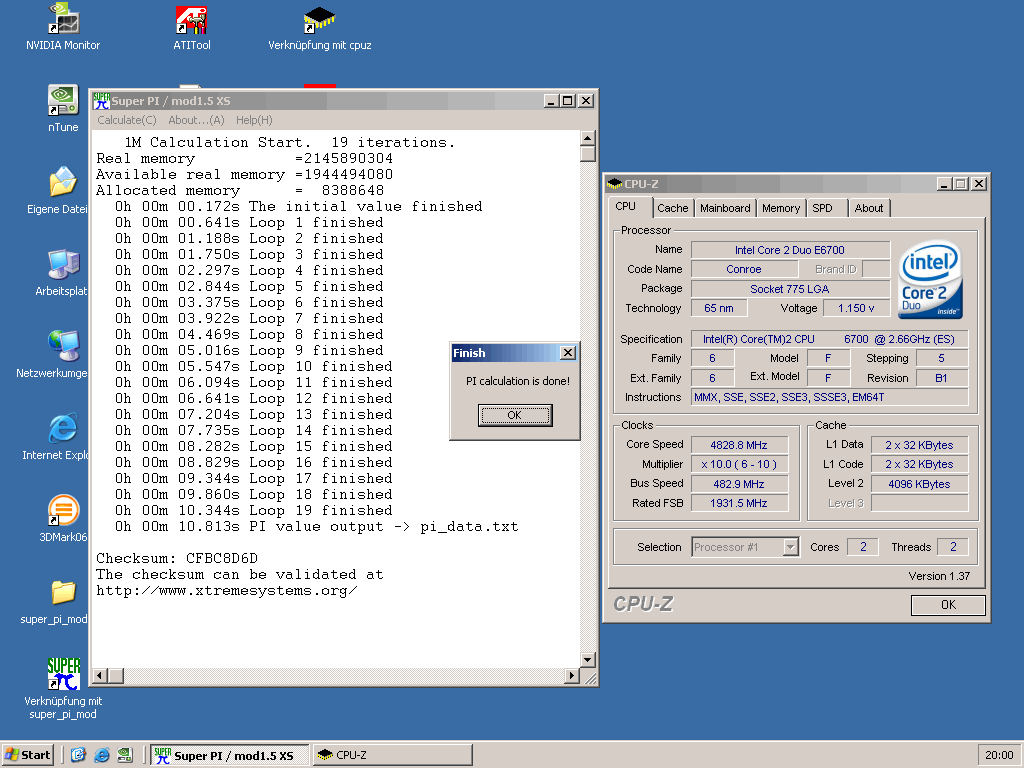This screenshot has height=768, width=1024.
Task: Click the third quick launch icon
Action: pos(125,755)
